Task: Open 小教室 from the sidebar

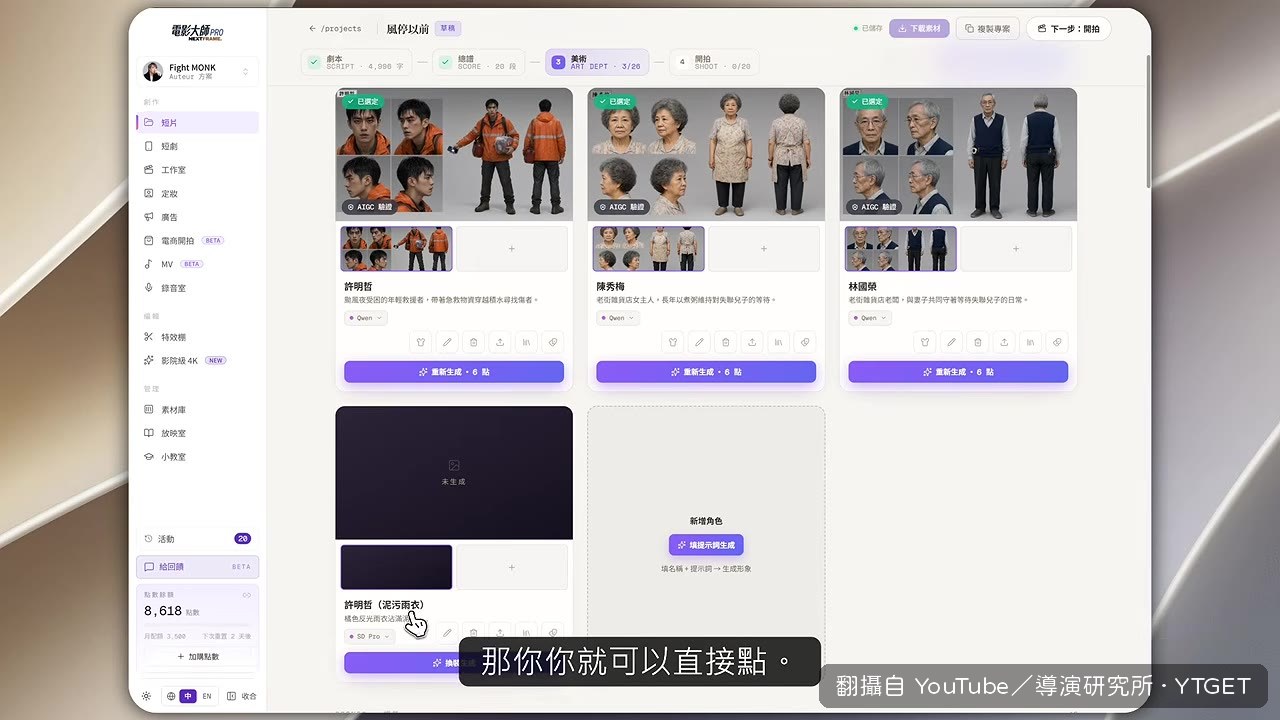Action: coord(197,457)
